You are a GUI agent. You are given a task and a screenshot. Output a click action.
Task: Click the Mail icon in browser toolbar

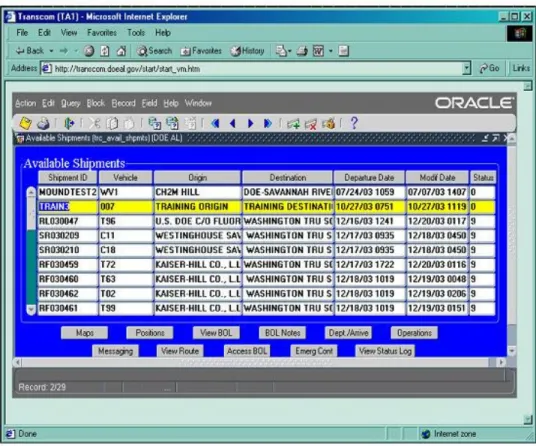[281, 51]
